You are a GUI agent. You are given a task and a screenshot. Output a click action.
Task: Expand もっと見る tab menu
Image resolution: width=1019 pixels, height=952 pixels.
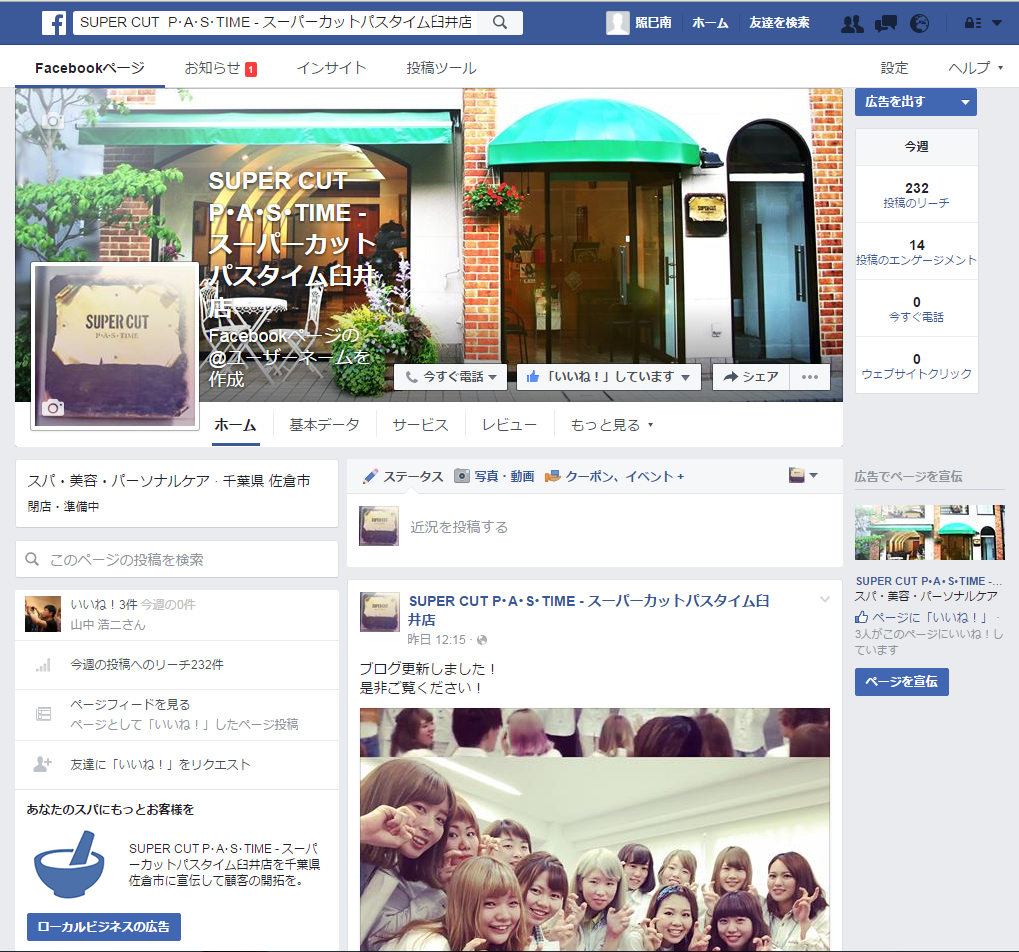pyautogui.click(x=612, y=425)
